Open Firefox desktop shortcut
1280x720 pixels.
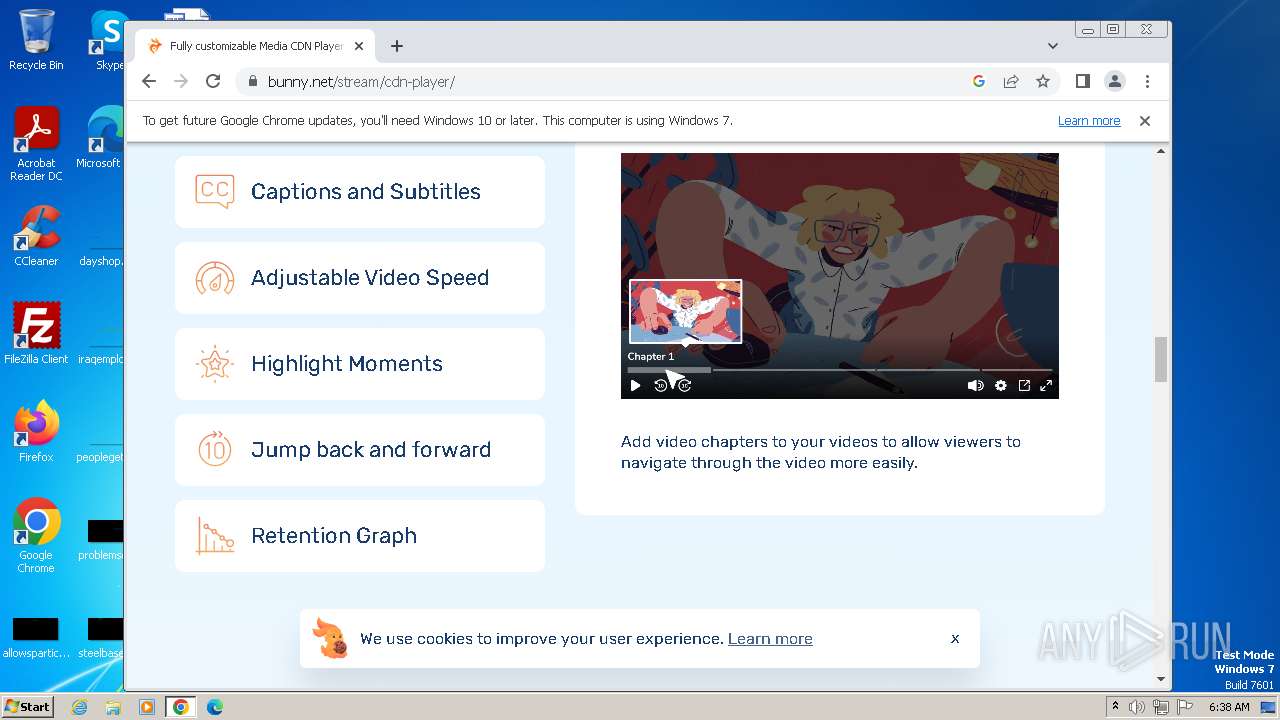[36, 431]
